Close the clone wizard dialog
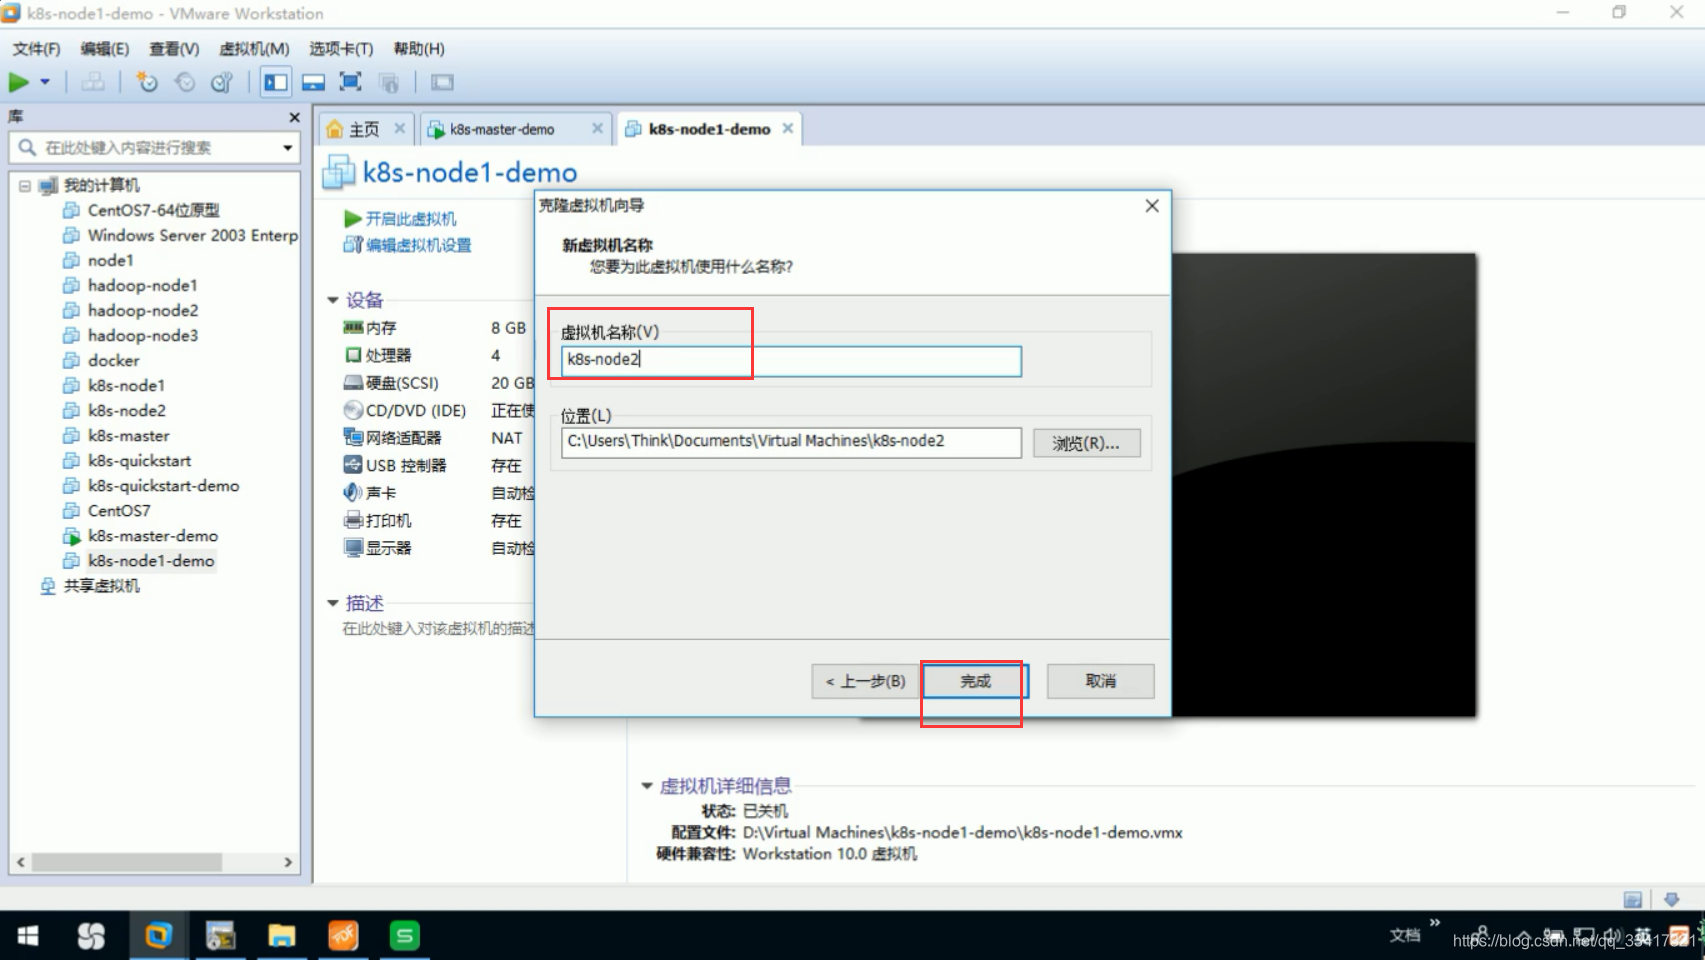 pos(1152,205)
